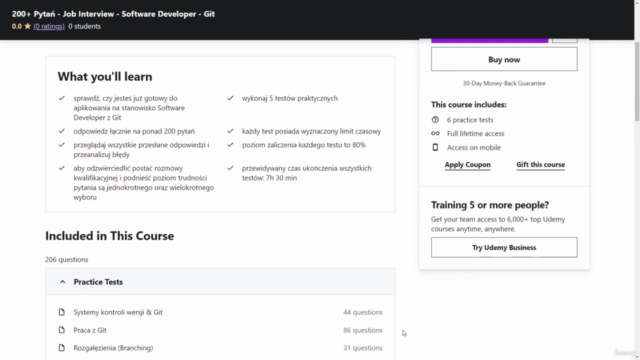Click the 0 students text
The width and height of the screenshot is (640, 360).
84,26
